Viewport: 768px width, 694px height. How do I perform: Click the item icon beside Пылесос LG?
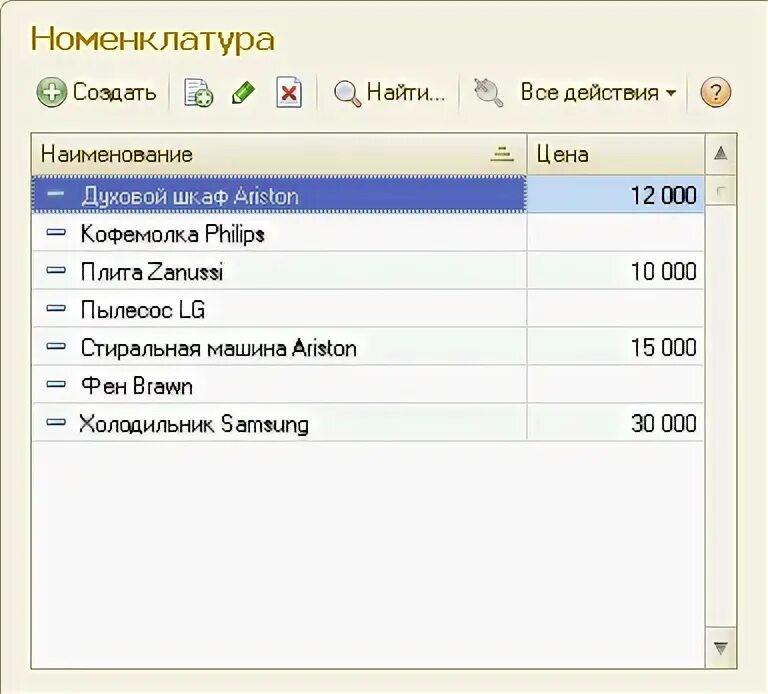56,308
